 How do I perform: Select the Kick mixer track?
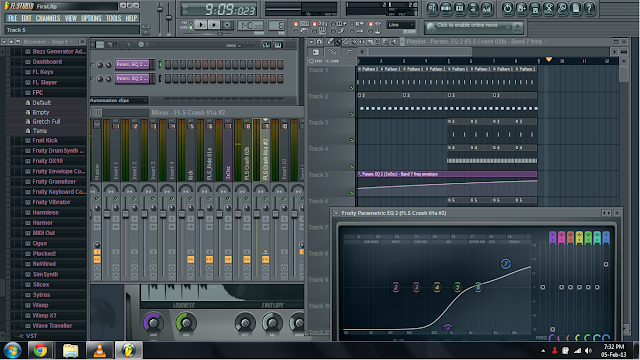click(191, 150)
